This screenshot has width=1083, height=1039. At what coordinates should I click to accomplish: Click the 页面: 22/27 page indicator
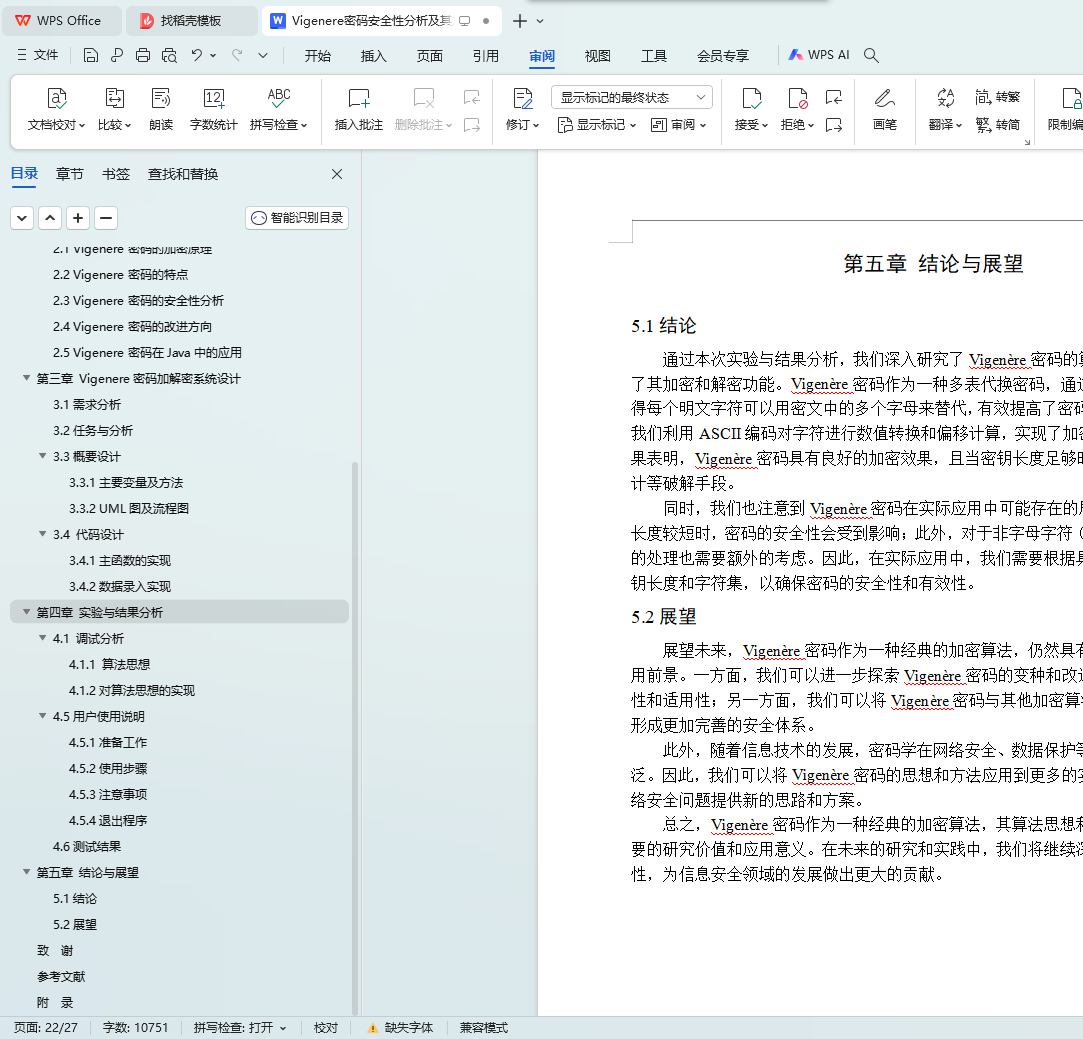pyautogui.click(x=46, y=1028)
